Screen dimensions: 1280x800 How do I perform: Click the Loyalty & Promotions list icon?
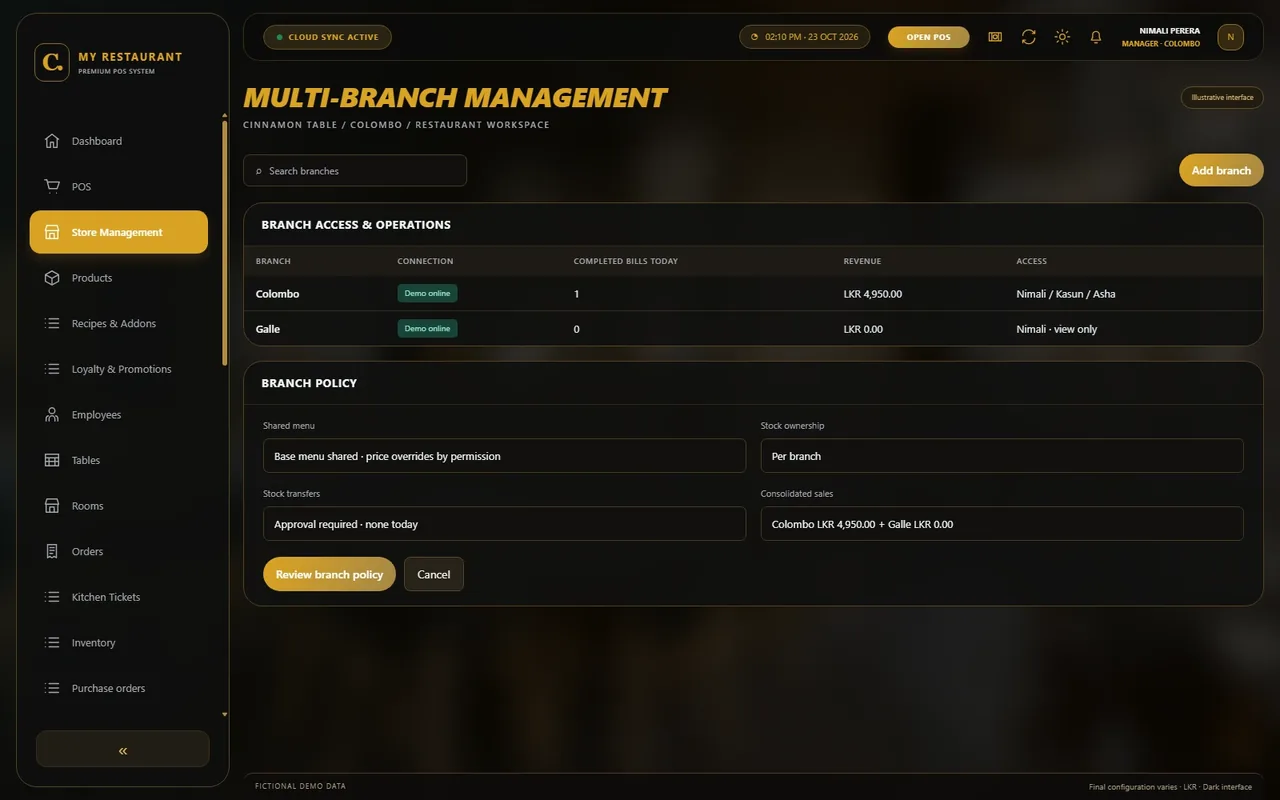tap(52, 369)
